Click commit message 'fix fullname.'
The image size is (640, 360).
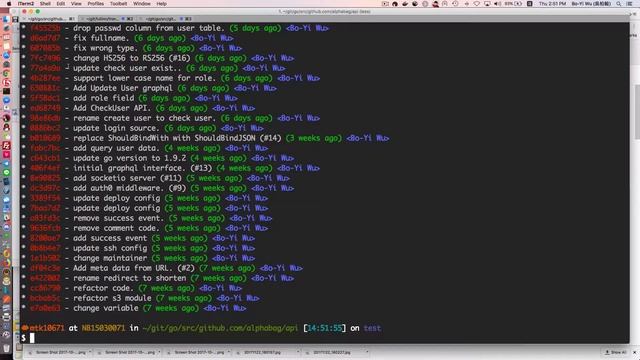pos(102,38)
